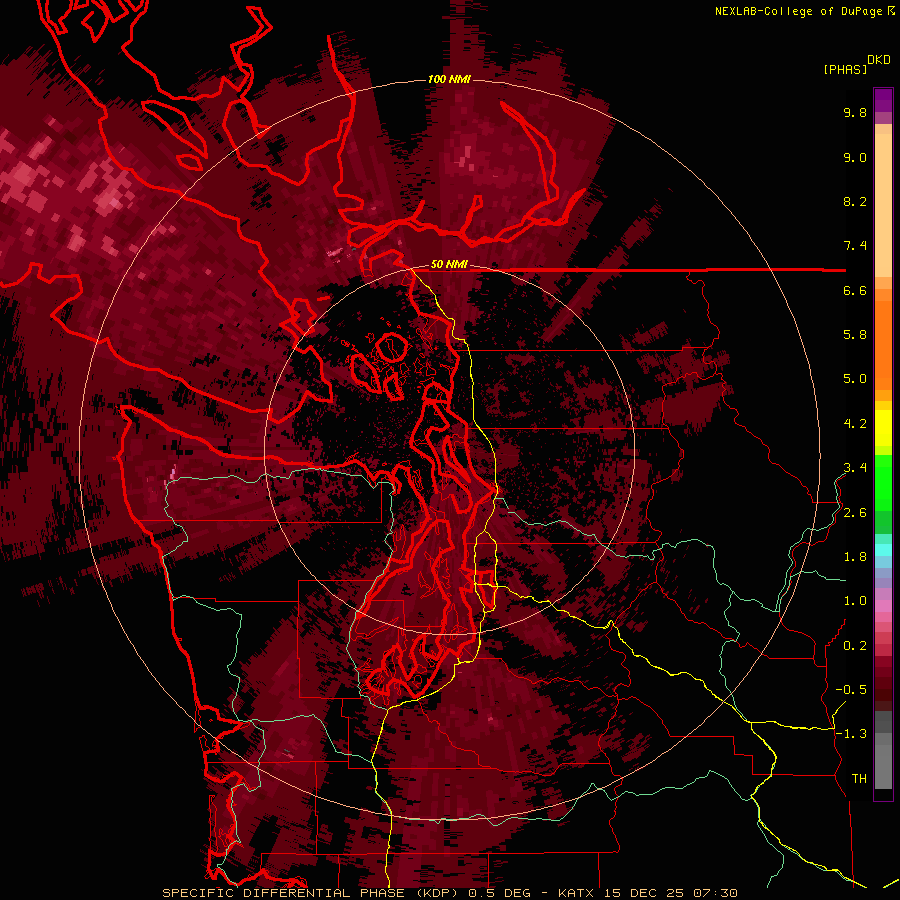
Task: Click the orange segment of the color bar
Action: [x=883, y=344]
